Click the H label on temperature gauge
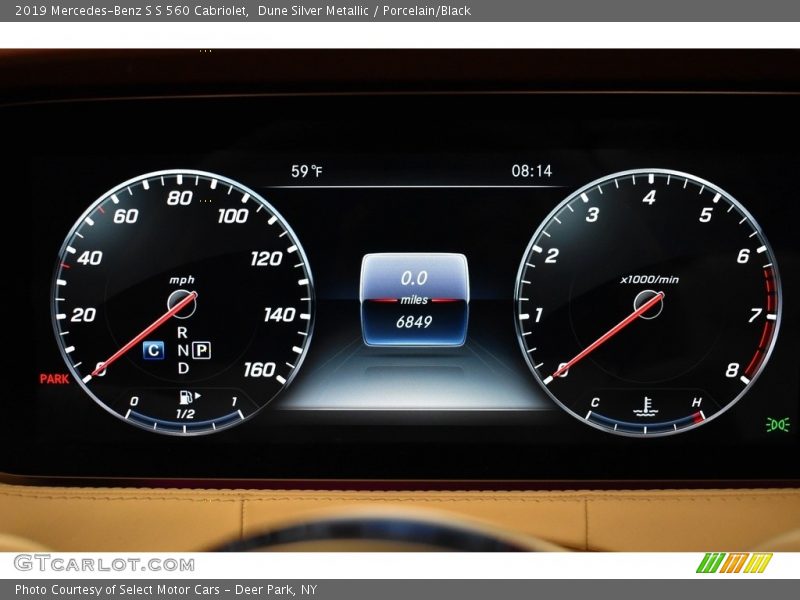Screen dimensions: 800x600 (x=696, y=403)
